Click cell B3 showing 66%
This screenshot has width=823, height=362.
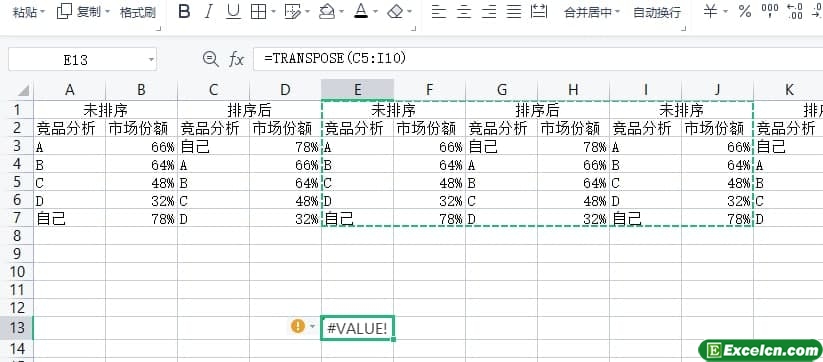click(x=141, y=146)
